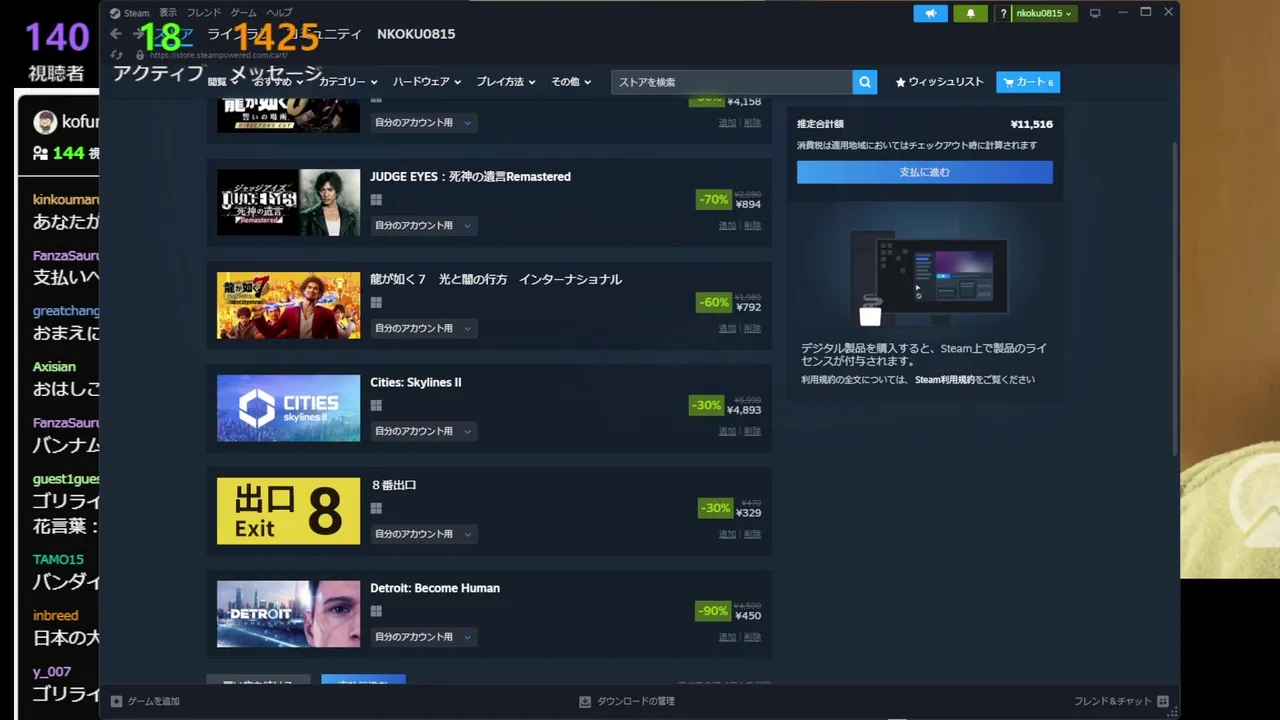
Task: Open the JUDGE EYES game thumbnail
Action: tap(288, 202)
